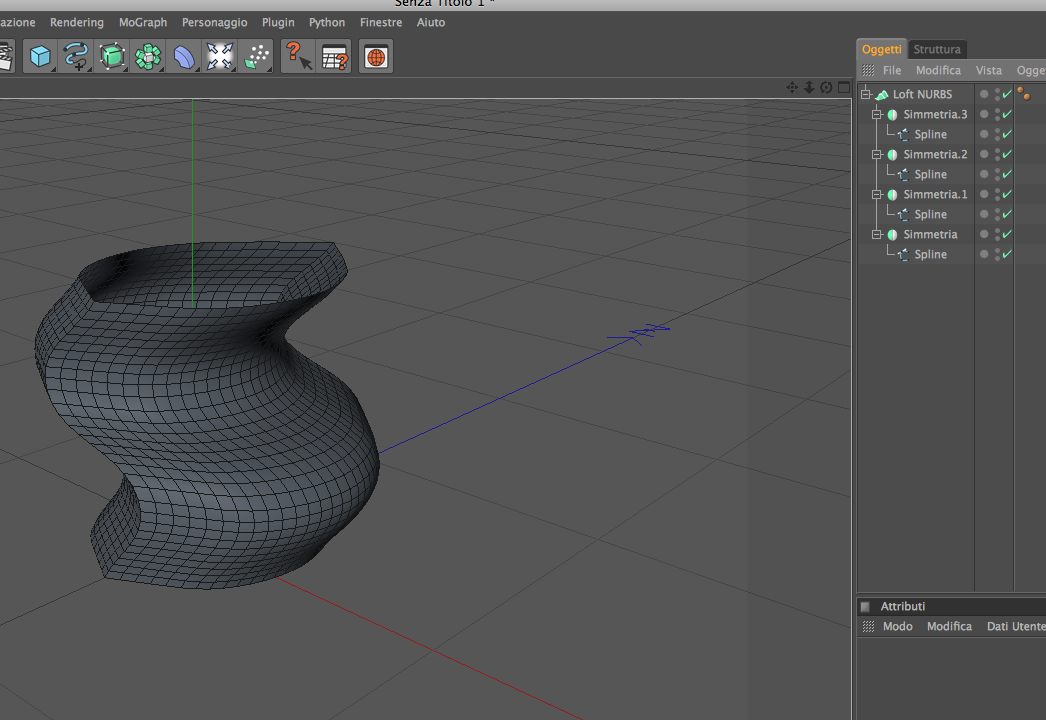Open the MoGraph menu
The image size is (1046, 720).
pos(142,22)
